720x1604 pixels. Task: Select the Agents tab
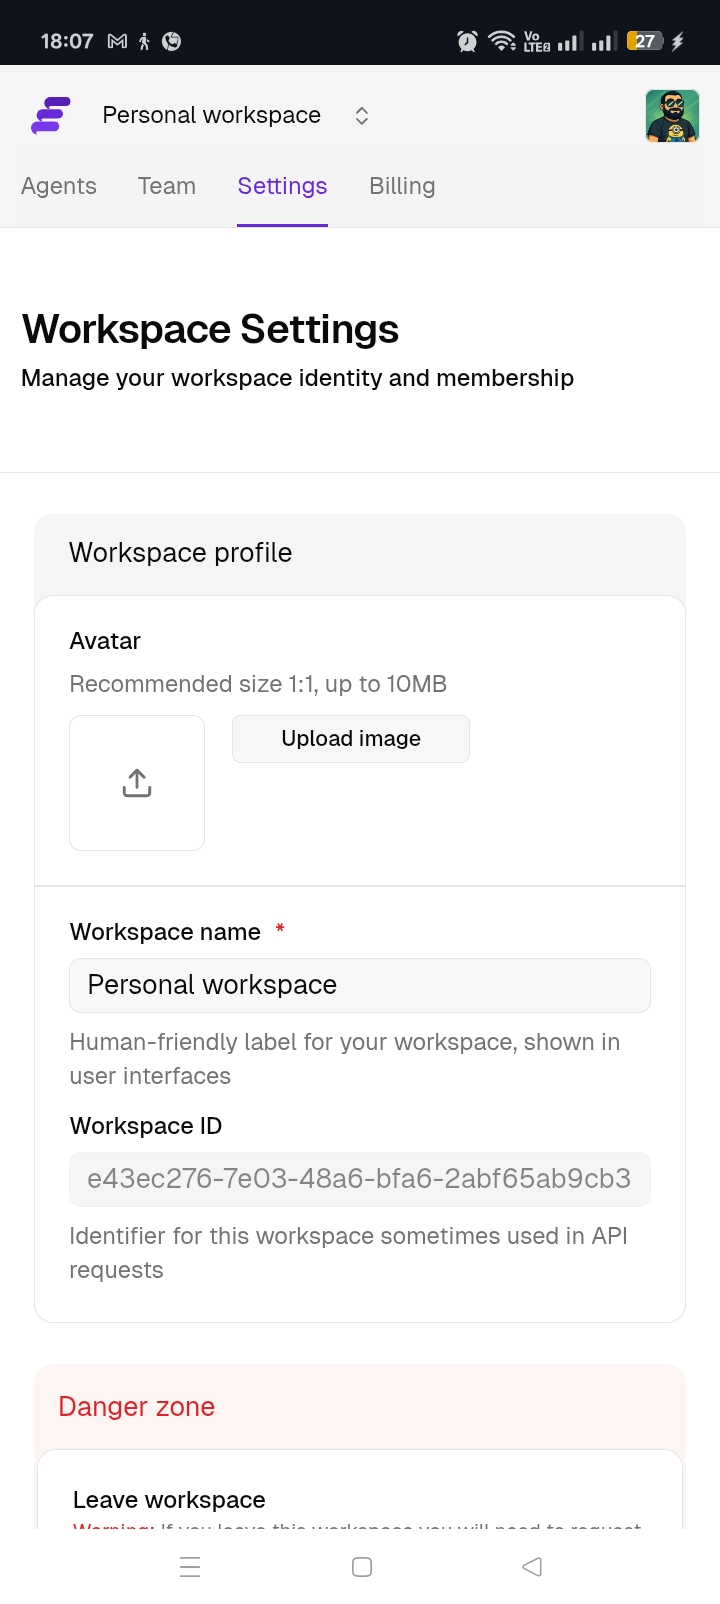(x=59, y=186)
